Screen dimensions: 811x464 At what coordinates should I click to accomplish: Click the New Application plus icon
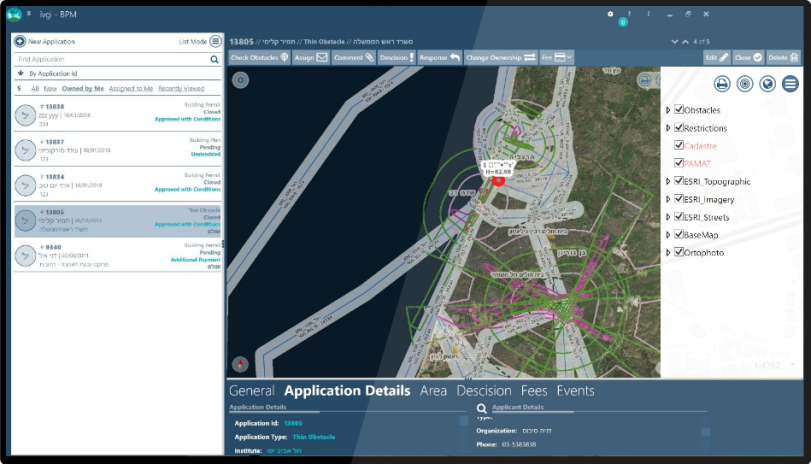(20, 42)
